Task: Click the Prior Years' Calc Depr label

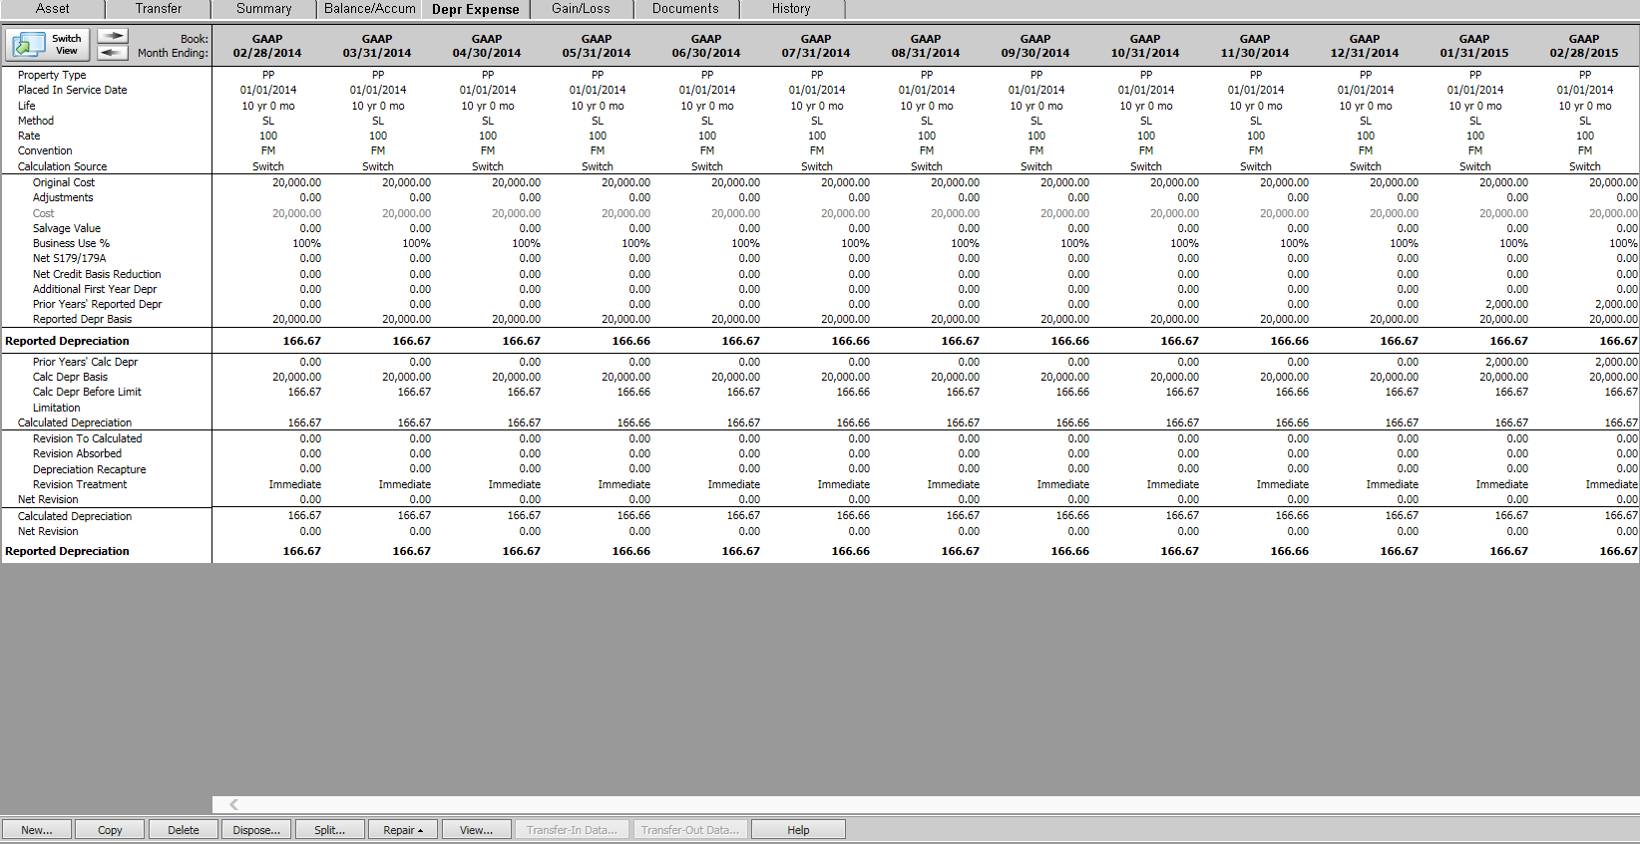Action: (x=85, y=362)
